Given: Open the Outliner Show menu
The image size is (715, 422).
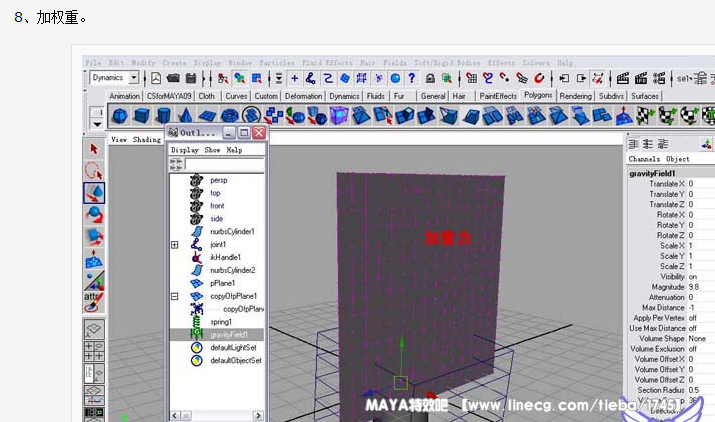Looking at the screenshot, I should pos(212,150).
